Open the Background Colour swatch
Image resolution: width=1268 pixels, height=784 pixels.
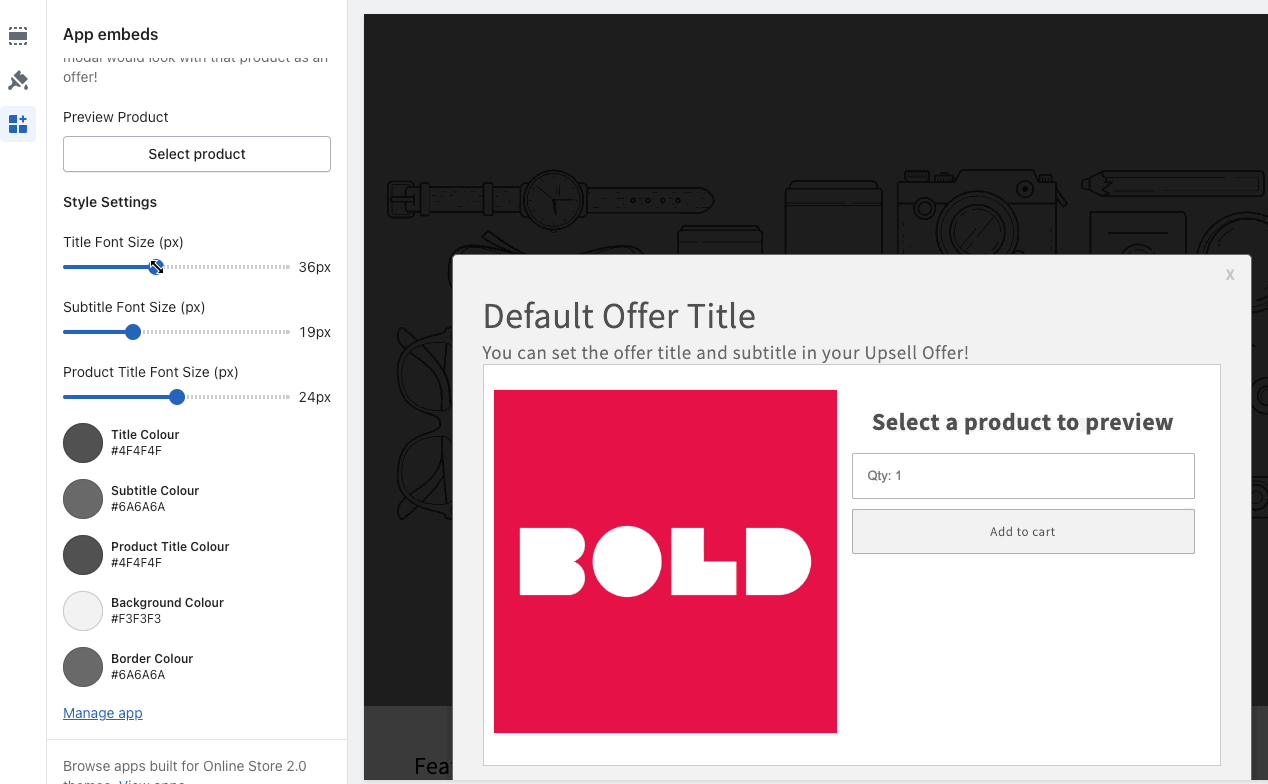coord(83,610)
